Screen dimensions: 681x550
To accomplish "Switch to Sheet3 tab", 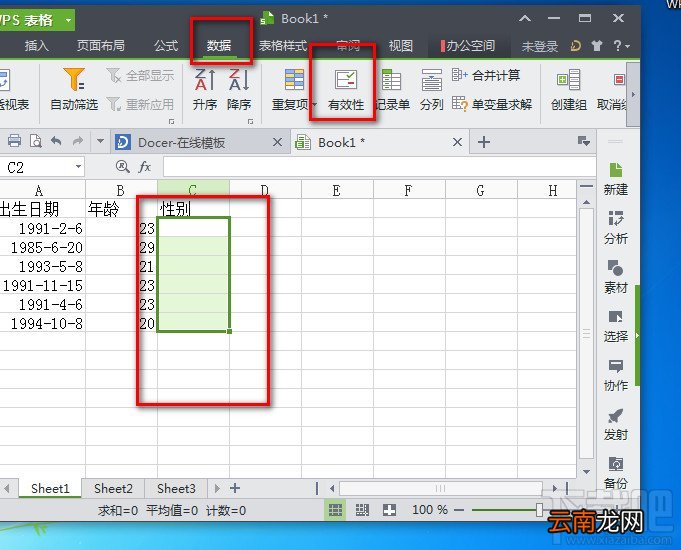I will 176,488.
